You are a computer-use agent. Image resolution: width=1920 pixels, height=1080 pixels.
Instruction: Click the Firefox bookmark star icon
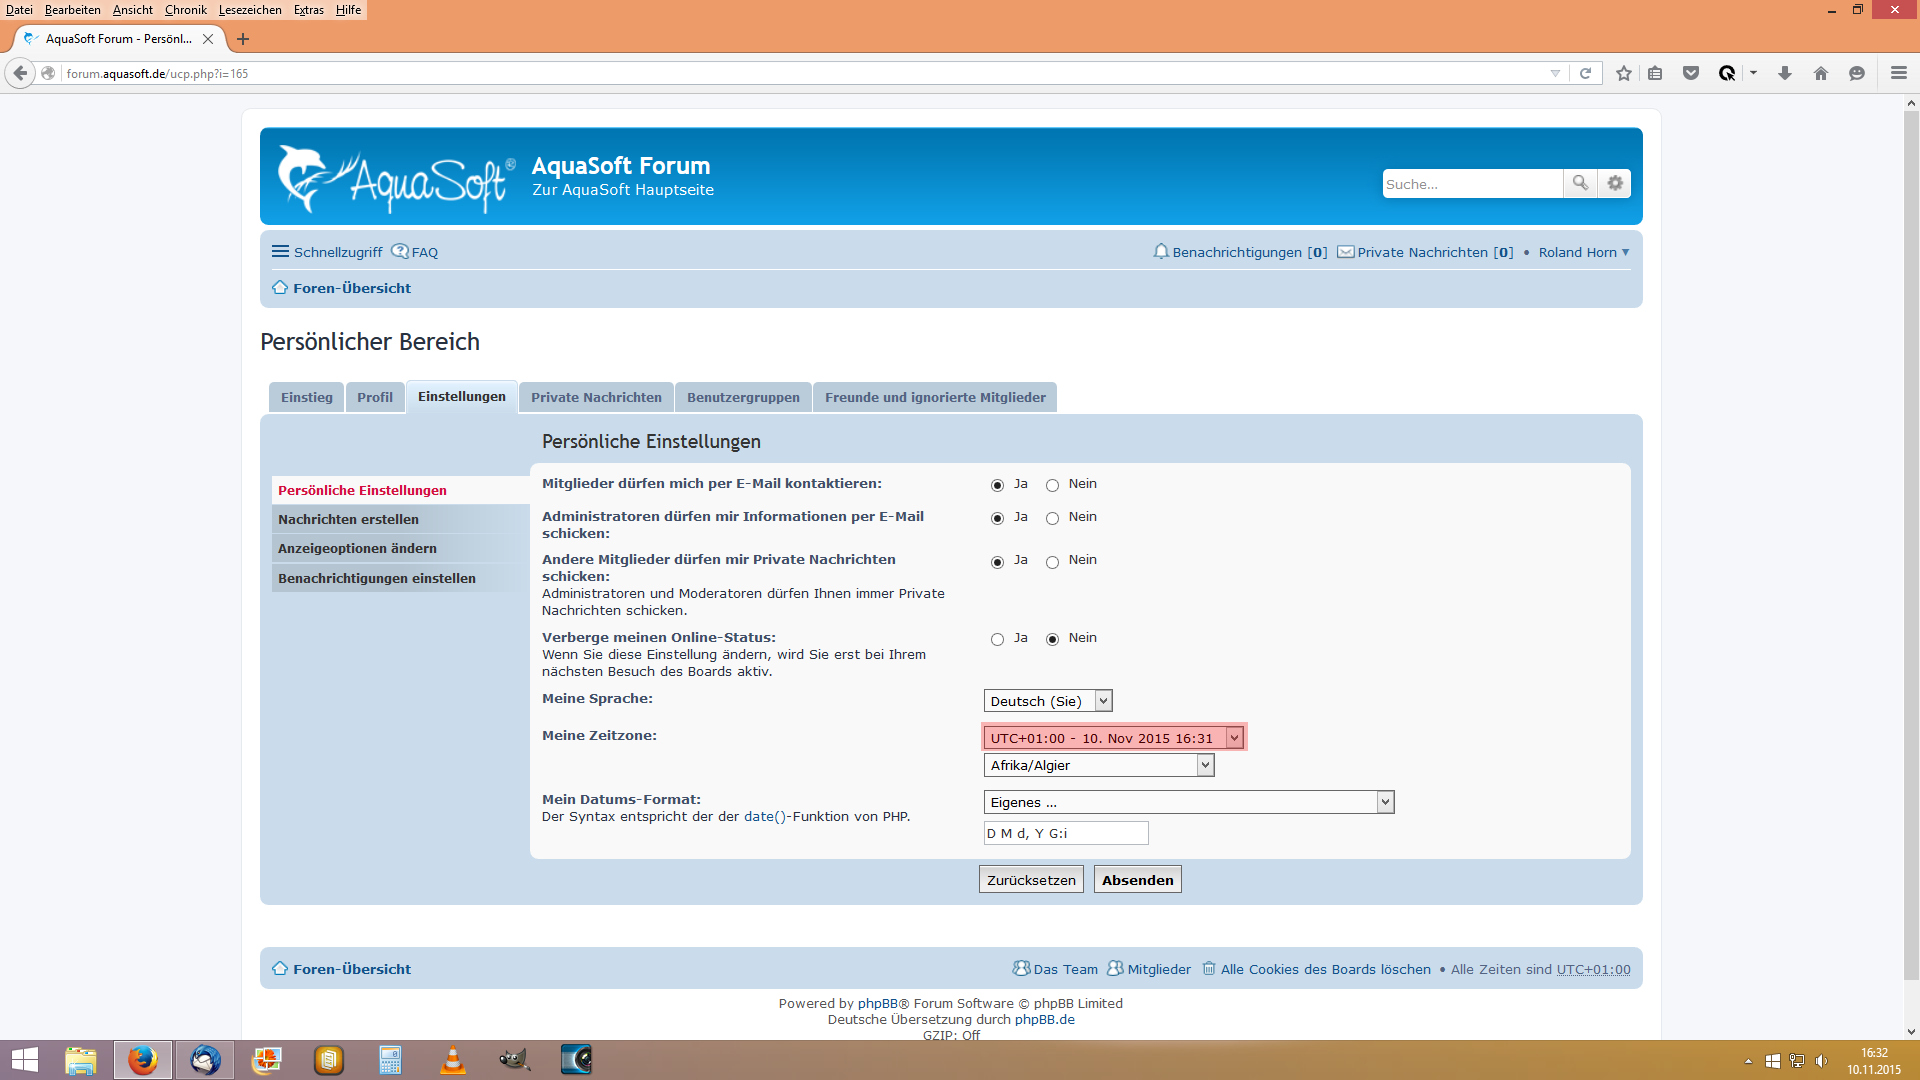coord(1624,73)
